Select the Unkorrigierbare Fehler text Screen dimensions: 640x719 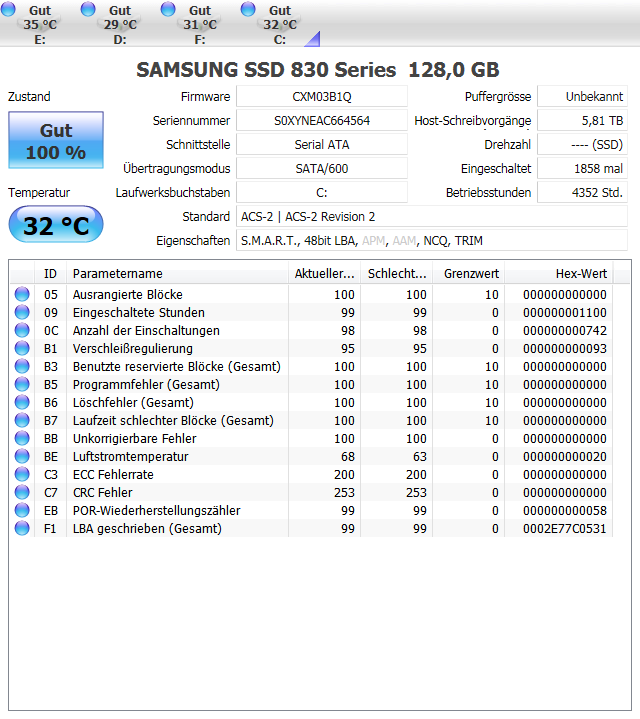(x=134, y=438)
